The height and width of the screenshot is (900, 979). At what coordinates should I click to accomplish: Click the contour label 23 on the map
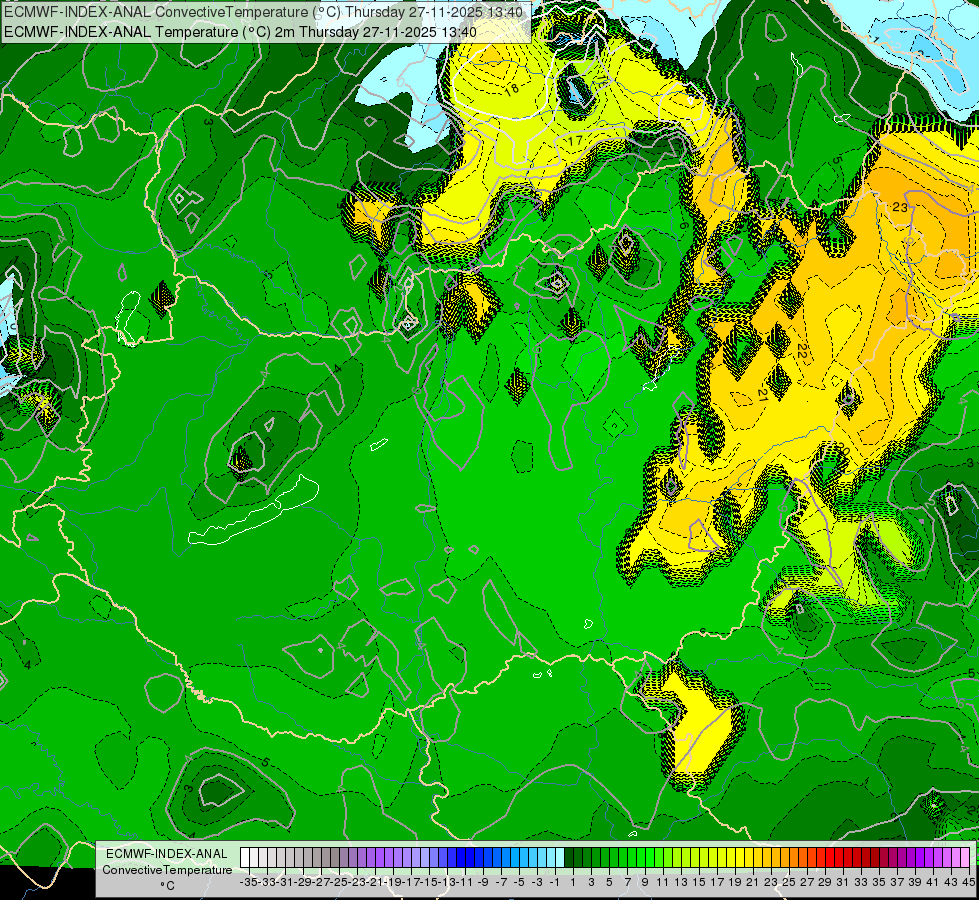pyautogui.click(x=900, y=207)
